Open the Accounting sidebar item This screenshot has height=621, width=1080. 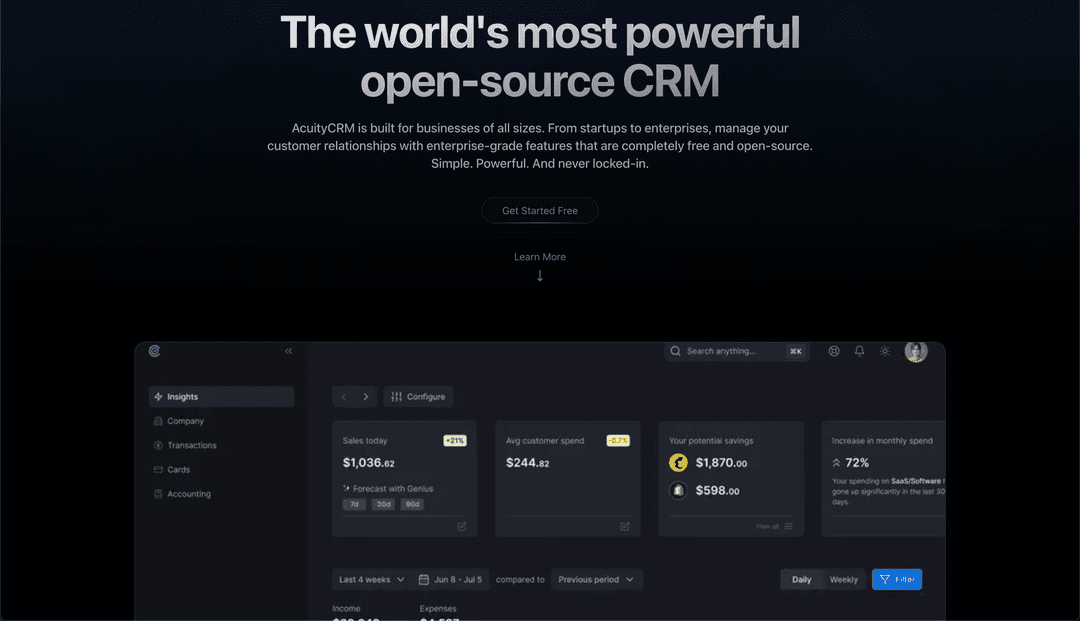point(221,494)
